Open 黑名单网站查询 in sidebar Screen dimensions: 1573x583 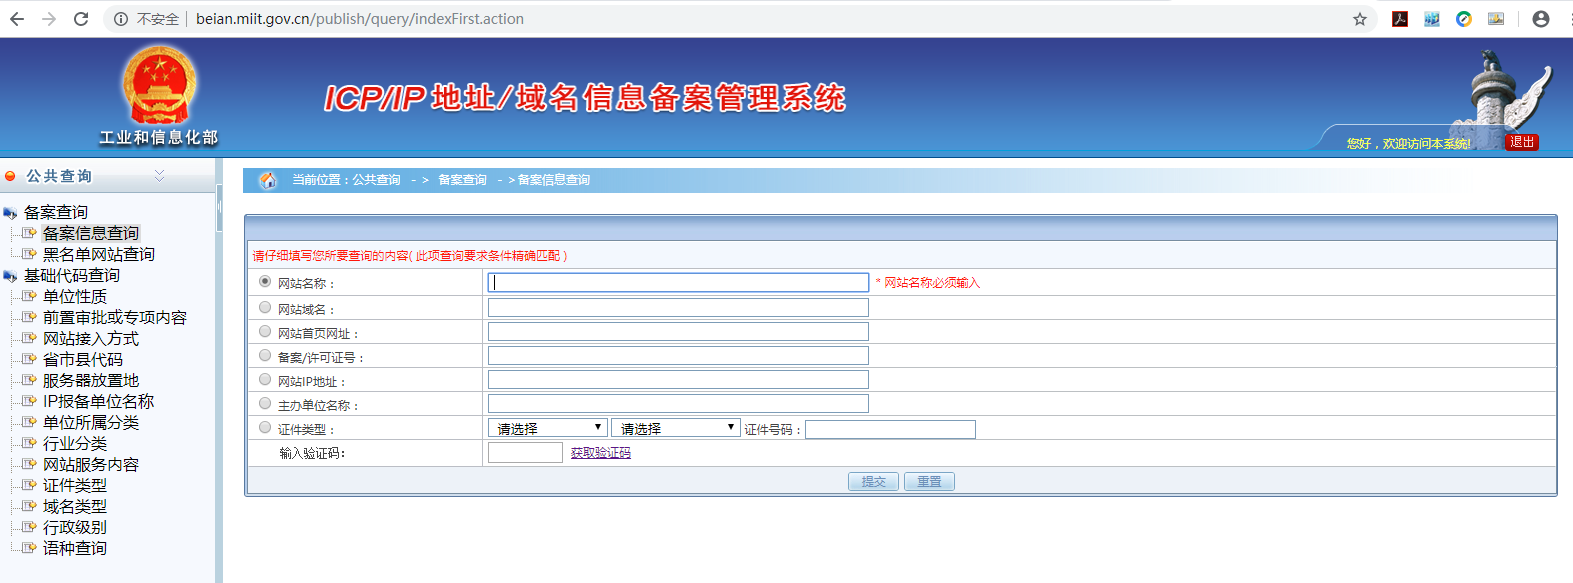coord(98,254)
